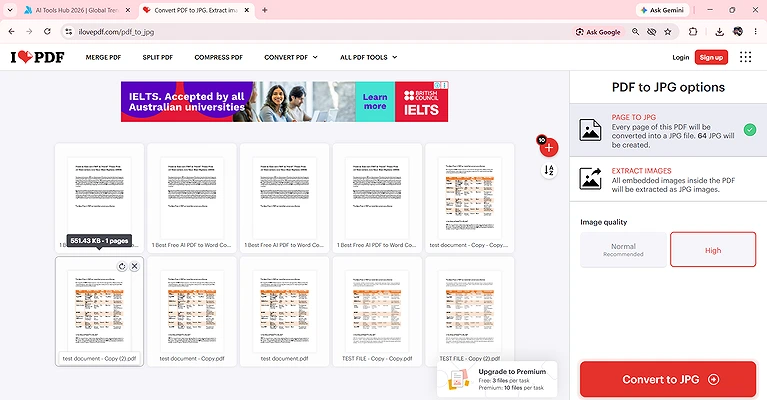Sort files alphabetically with A-Z icon
767x400 pixels.
549,170
